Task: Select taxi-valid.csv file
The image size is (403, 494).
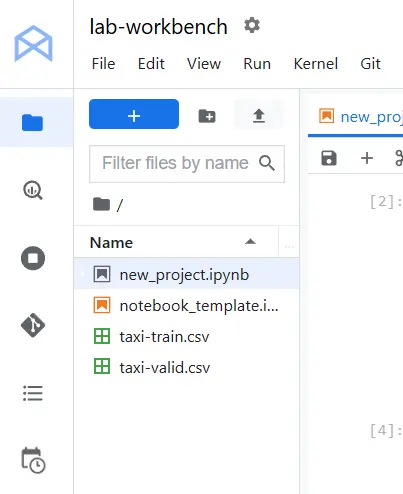Action: click(x=187, y=367)
